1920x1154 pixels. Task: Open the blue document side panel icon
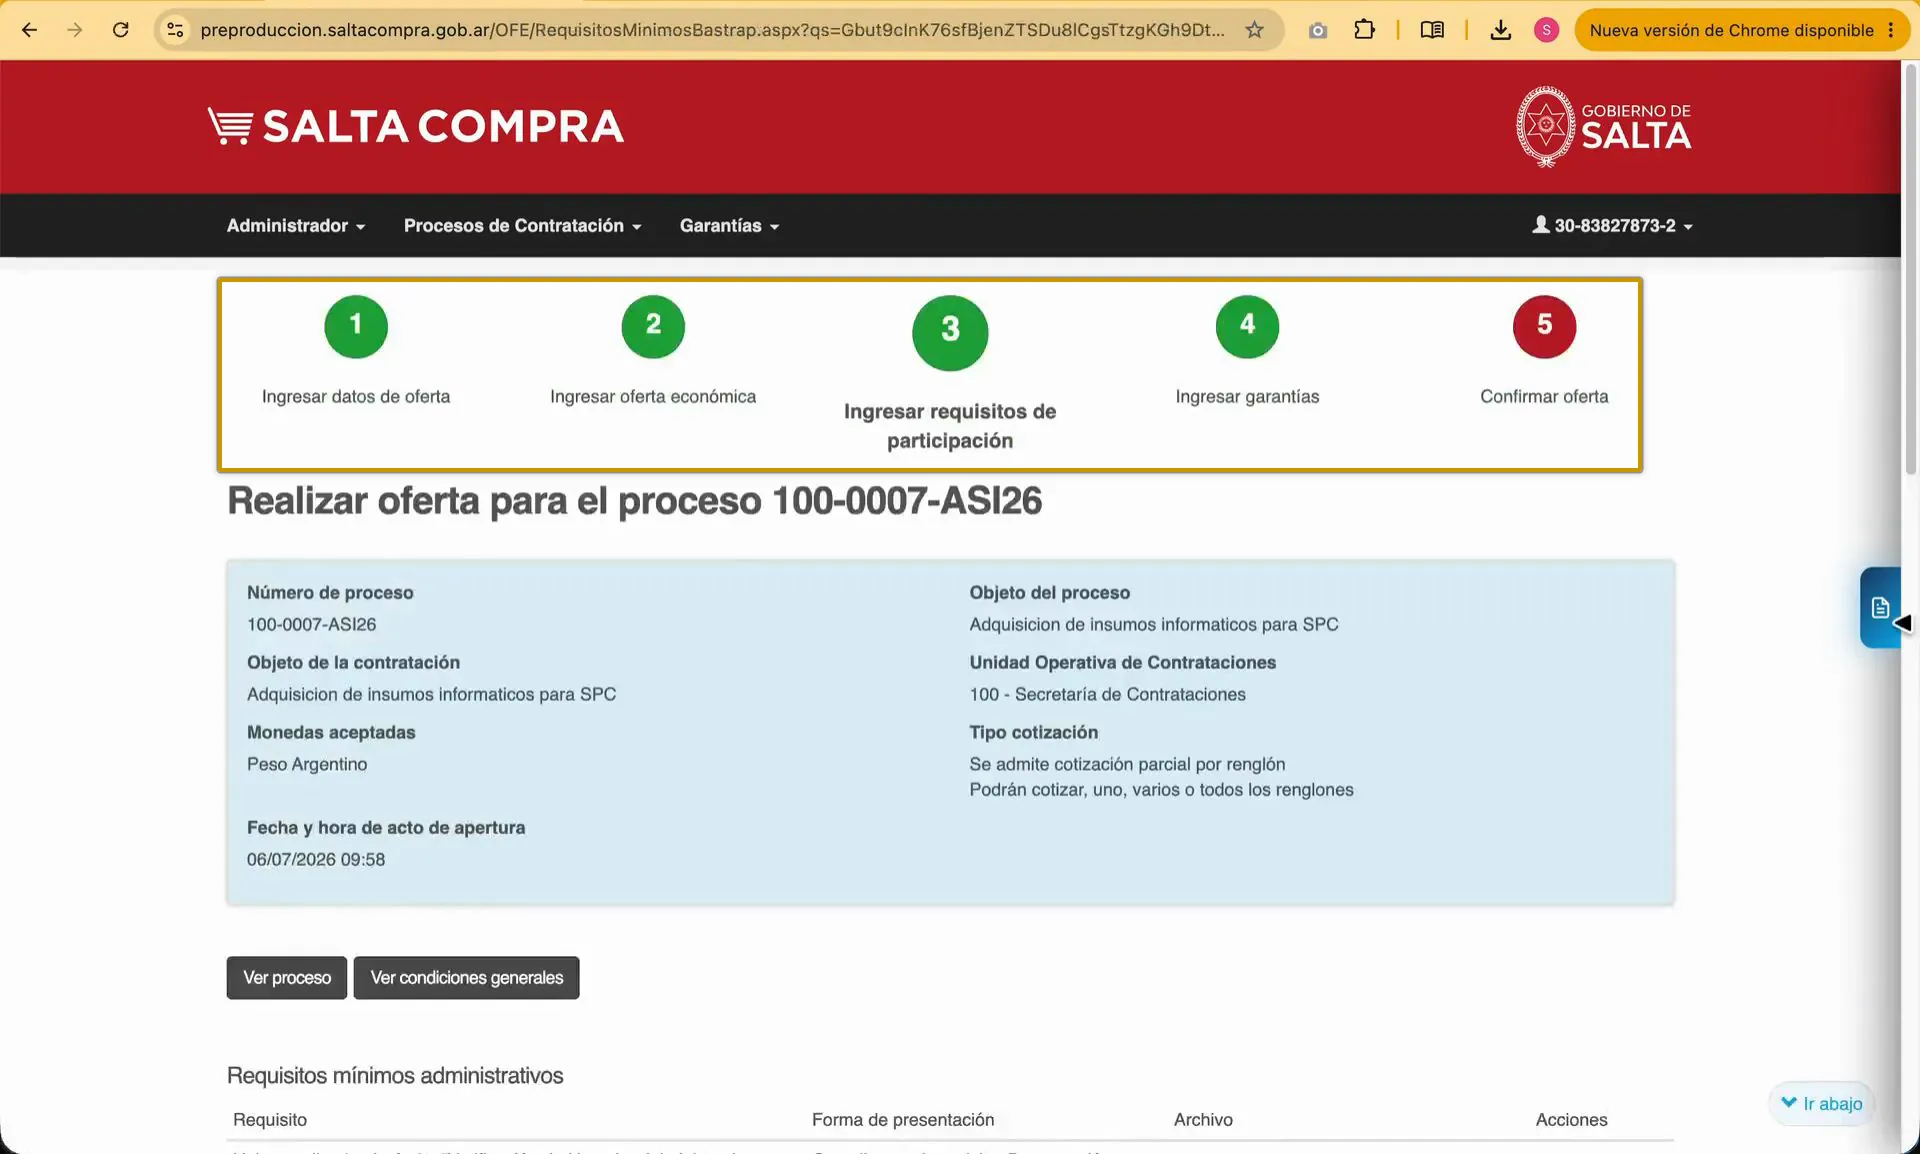[x=1880, y=607]
